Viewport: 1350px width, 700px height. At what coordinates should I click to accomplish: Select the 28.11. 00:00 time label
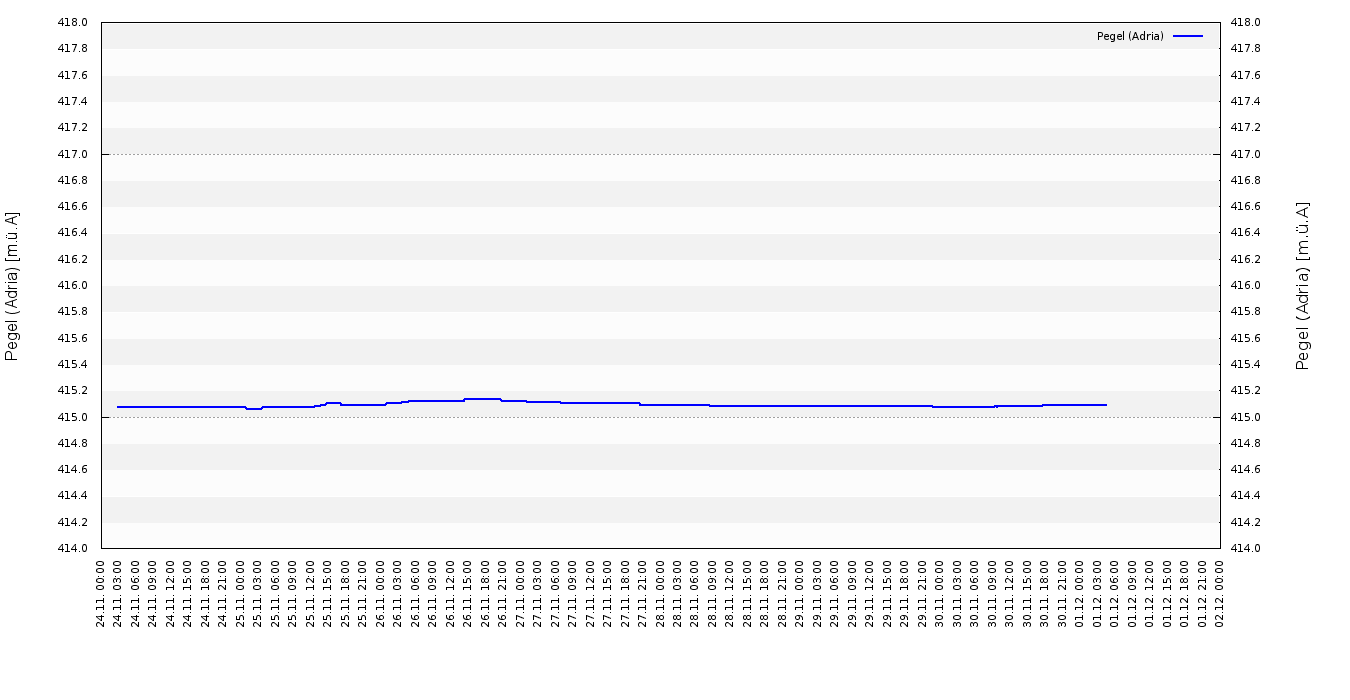[x=660, y=594]
